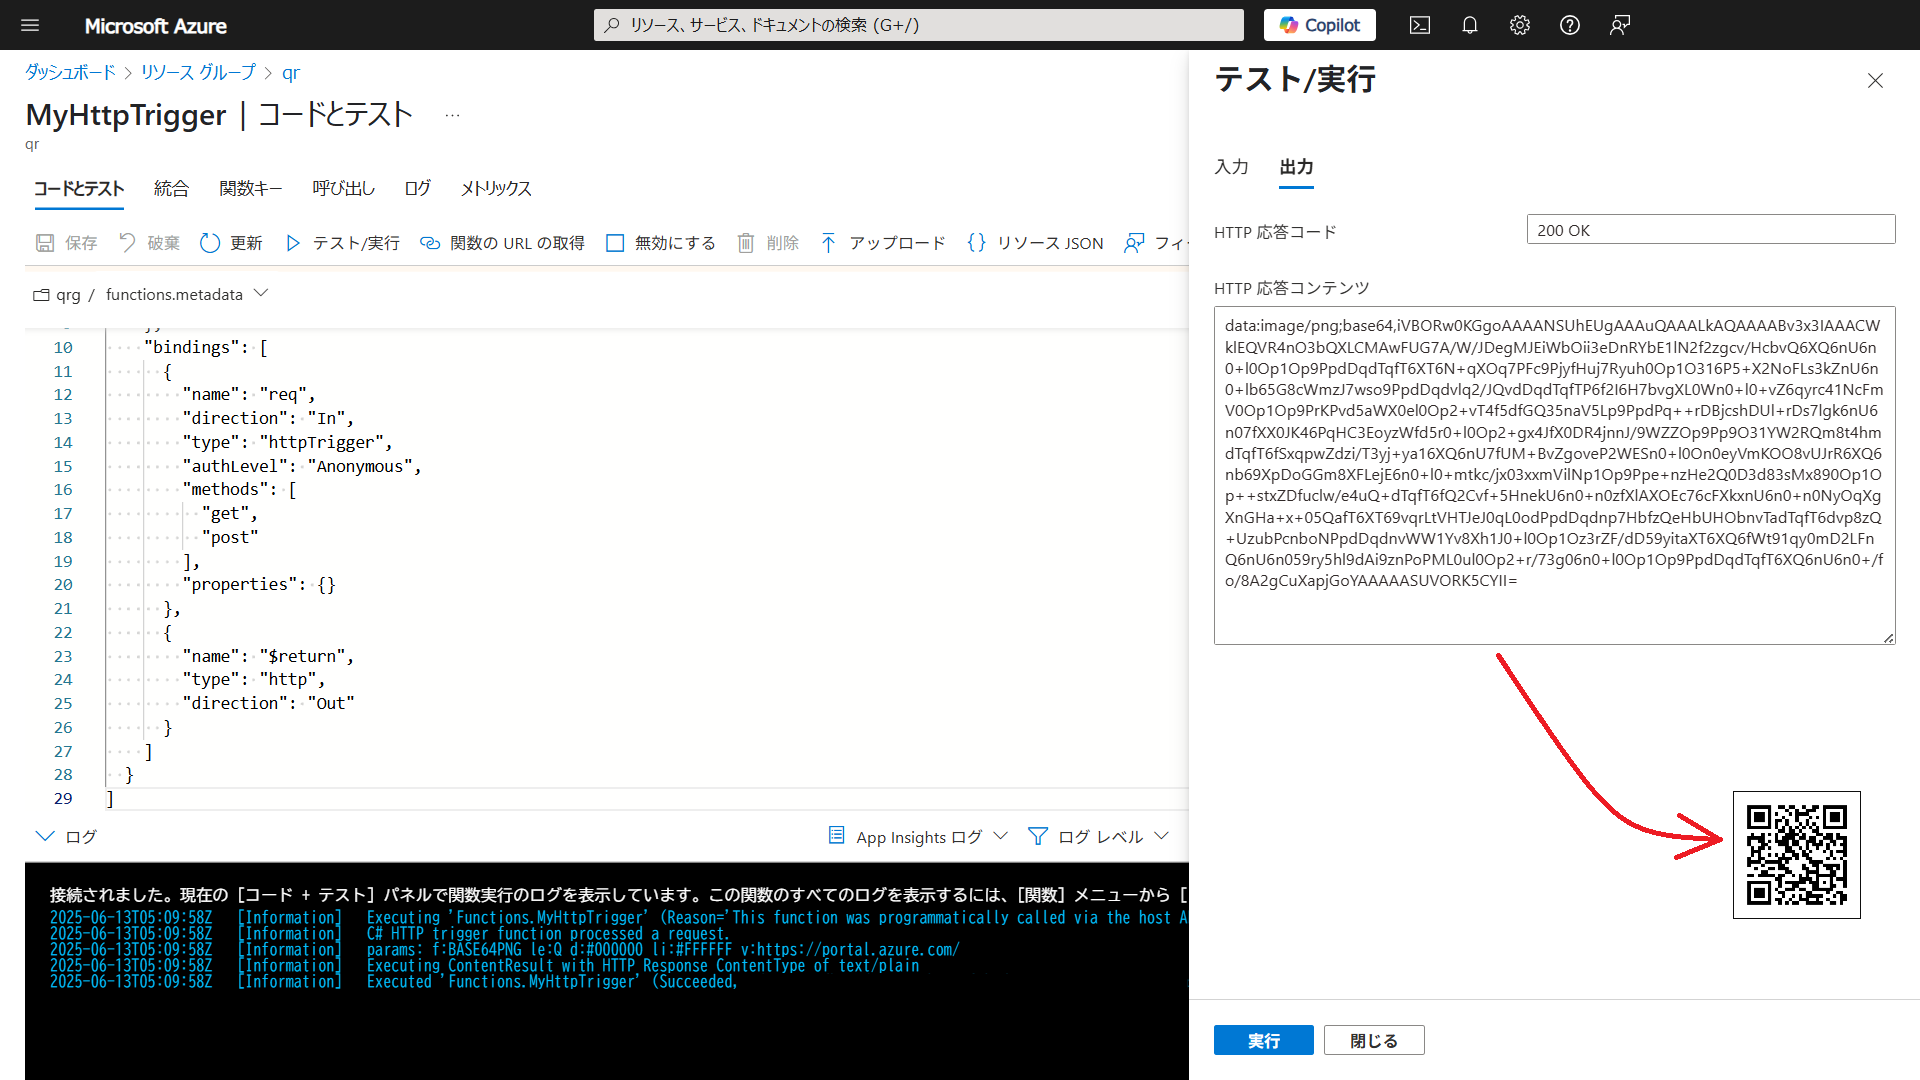Expand the functions.metadata file dropdown
1920x1080 pixels.
pyautogui.click(x=261, y=294)
